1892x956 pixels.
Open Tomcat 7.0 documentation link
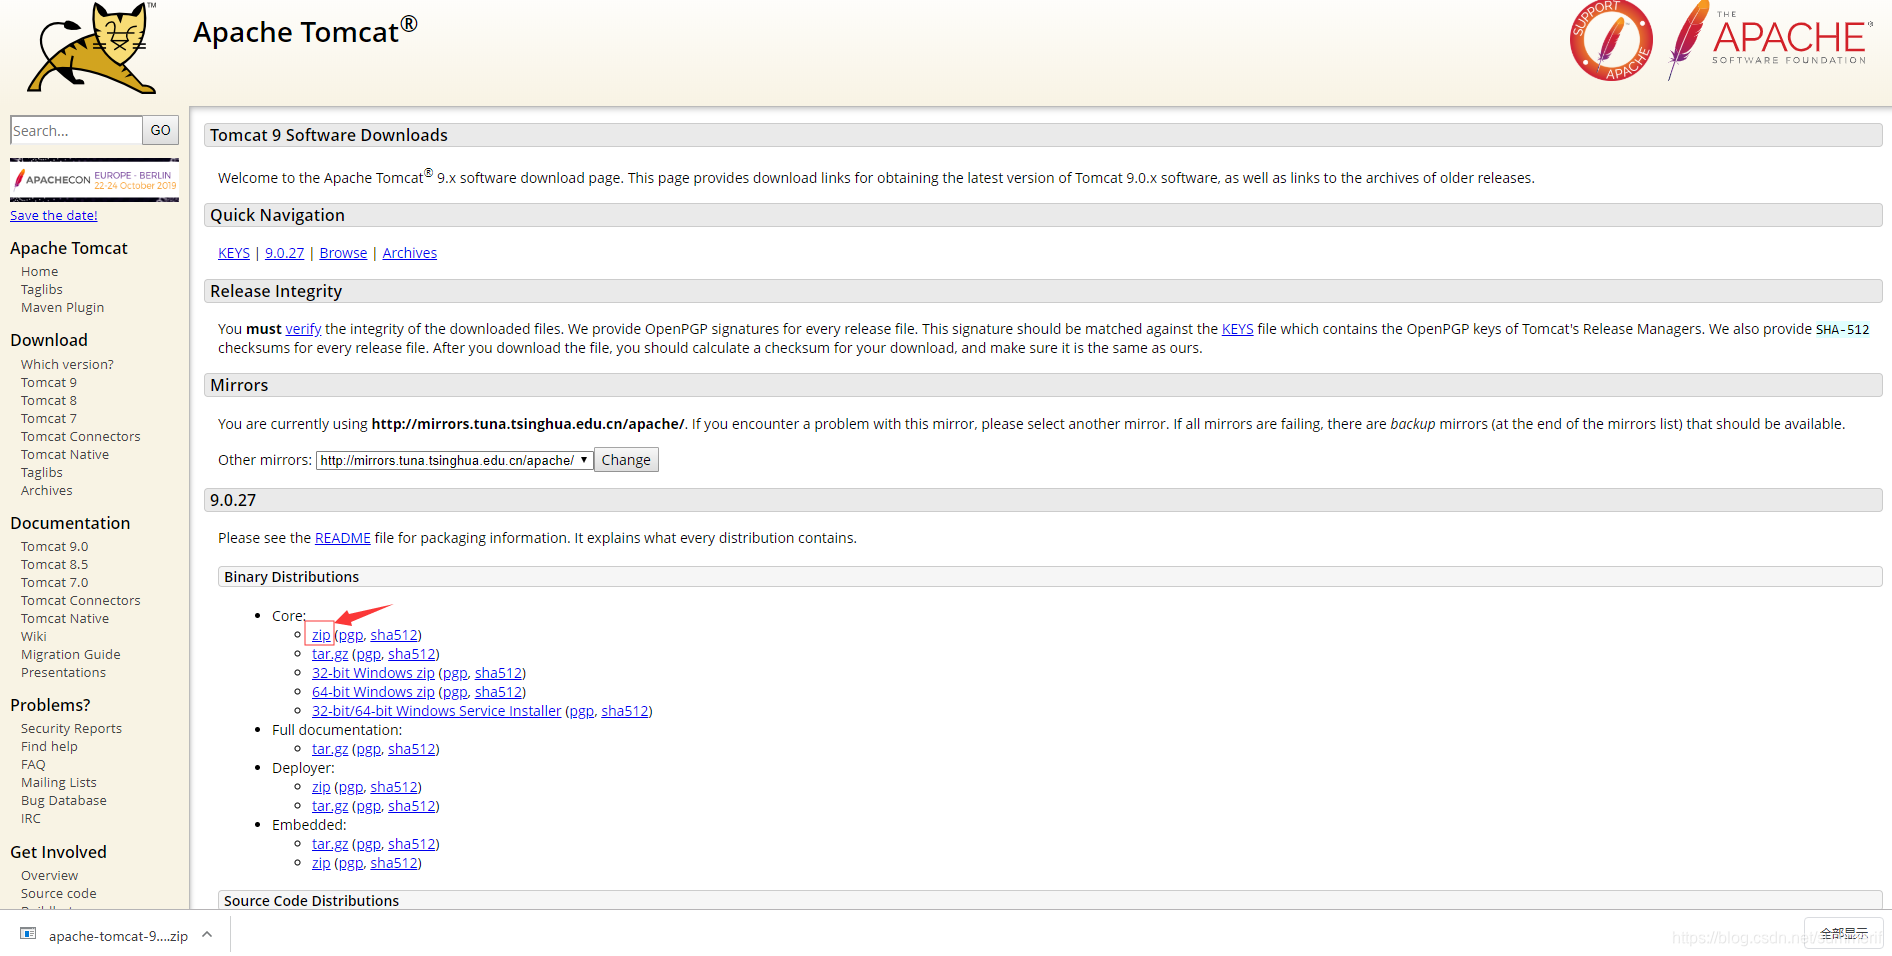pyautogui.click(x=54, y=582)
